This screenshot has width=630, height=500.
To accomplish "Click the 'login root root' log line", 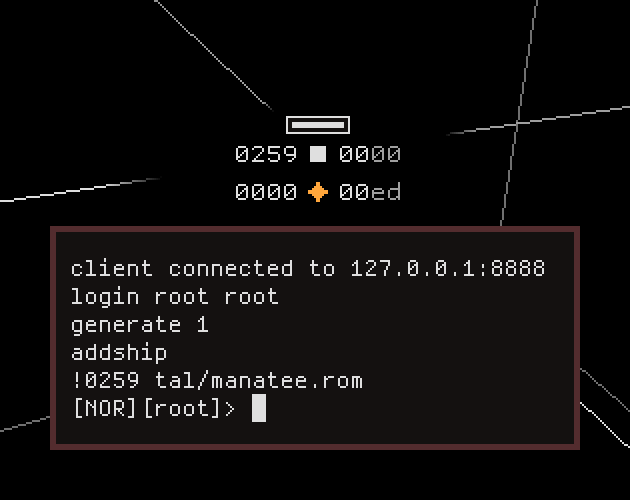I will (x=175, y=297).
